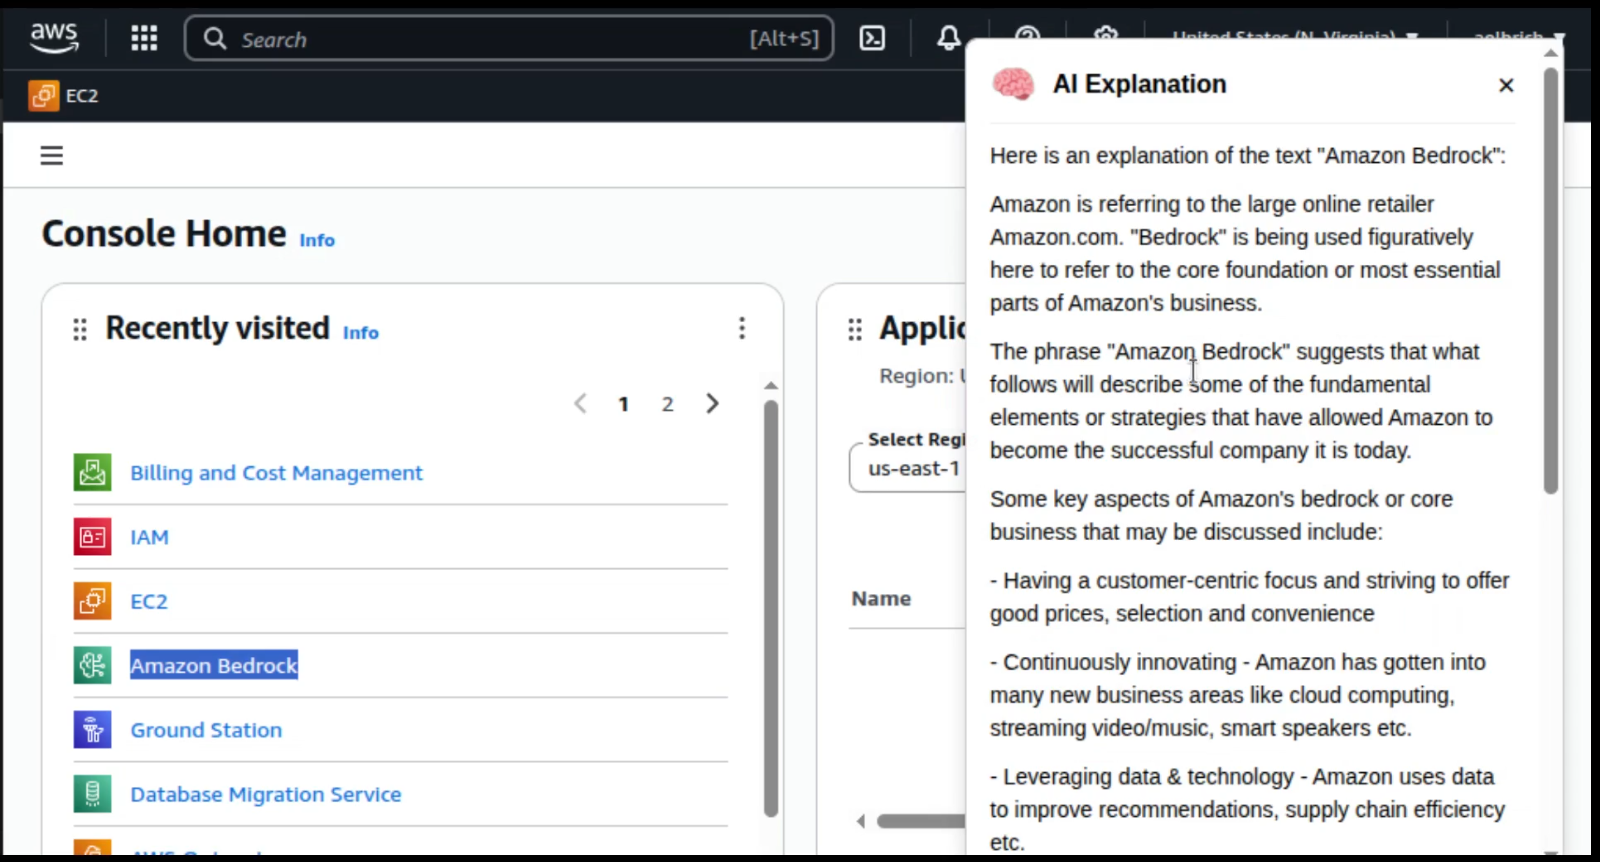Click Info link next to Recently visited

(361, 332)
